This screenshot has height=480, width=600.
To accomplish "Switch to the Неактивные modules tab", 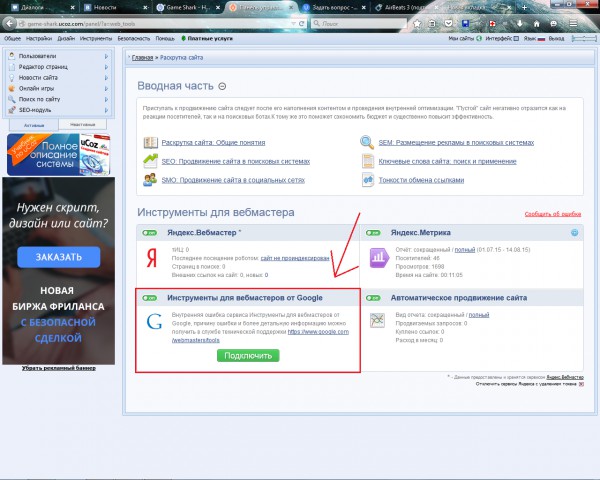I will [x=83, y=124].
